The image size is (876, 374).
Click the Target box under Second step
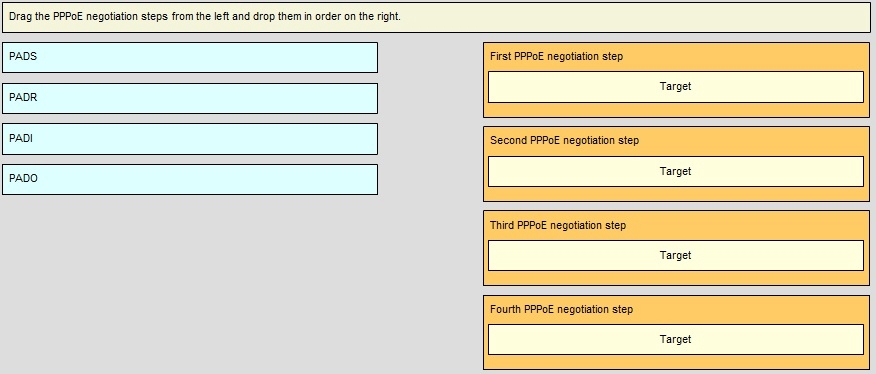click(x=676, y=172)
